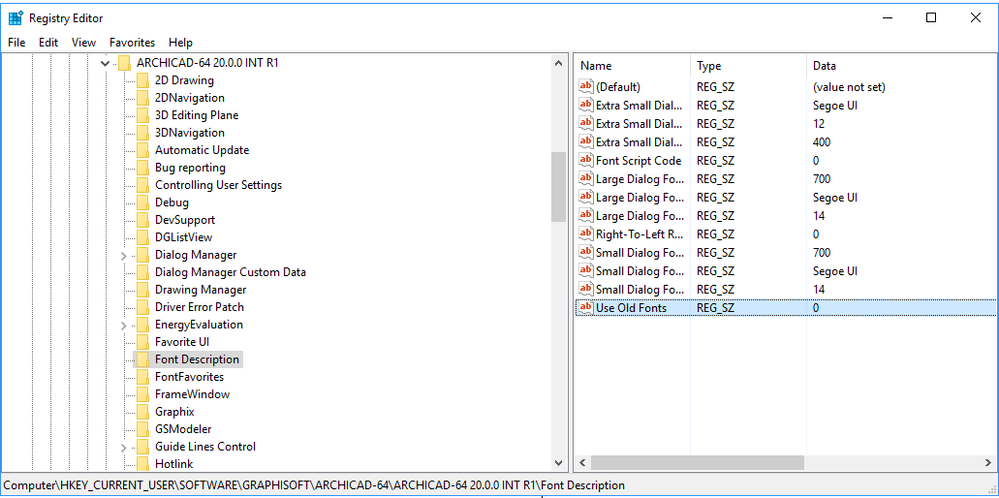Select the GSModeler key
The width and height of the screenshot is (999, 498).
pyautogui.click(x=183, y=429)
